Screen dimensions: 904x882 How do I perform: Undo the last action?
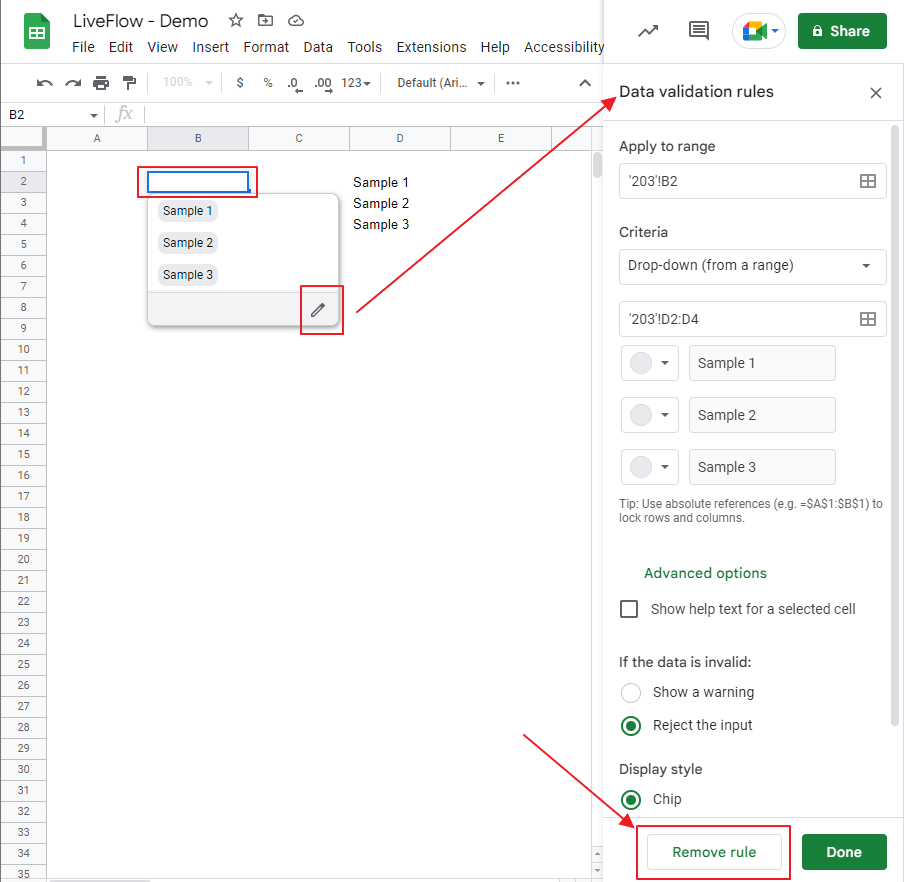44,83
